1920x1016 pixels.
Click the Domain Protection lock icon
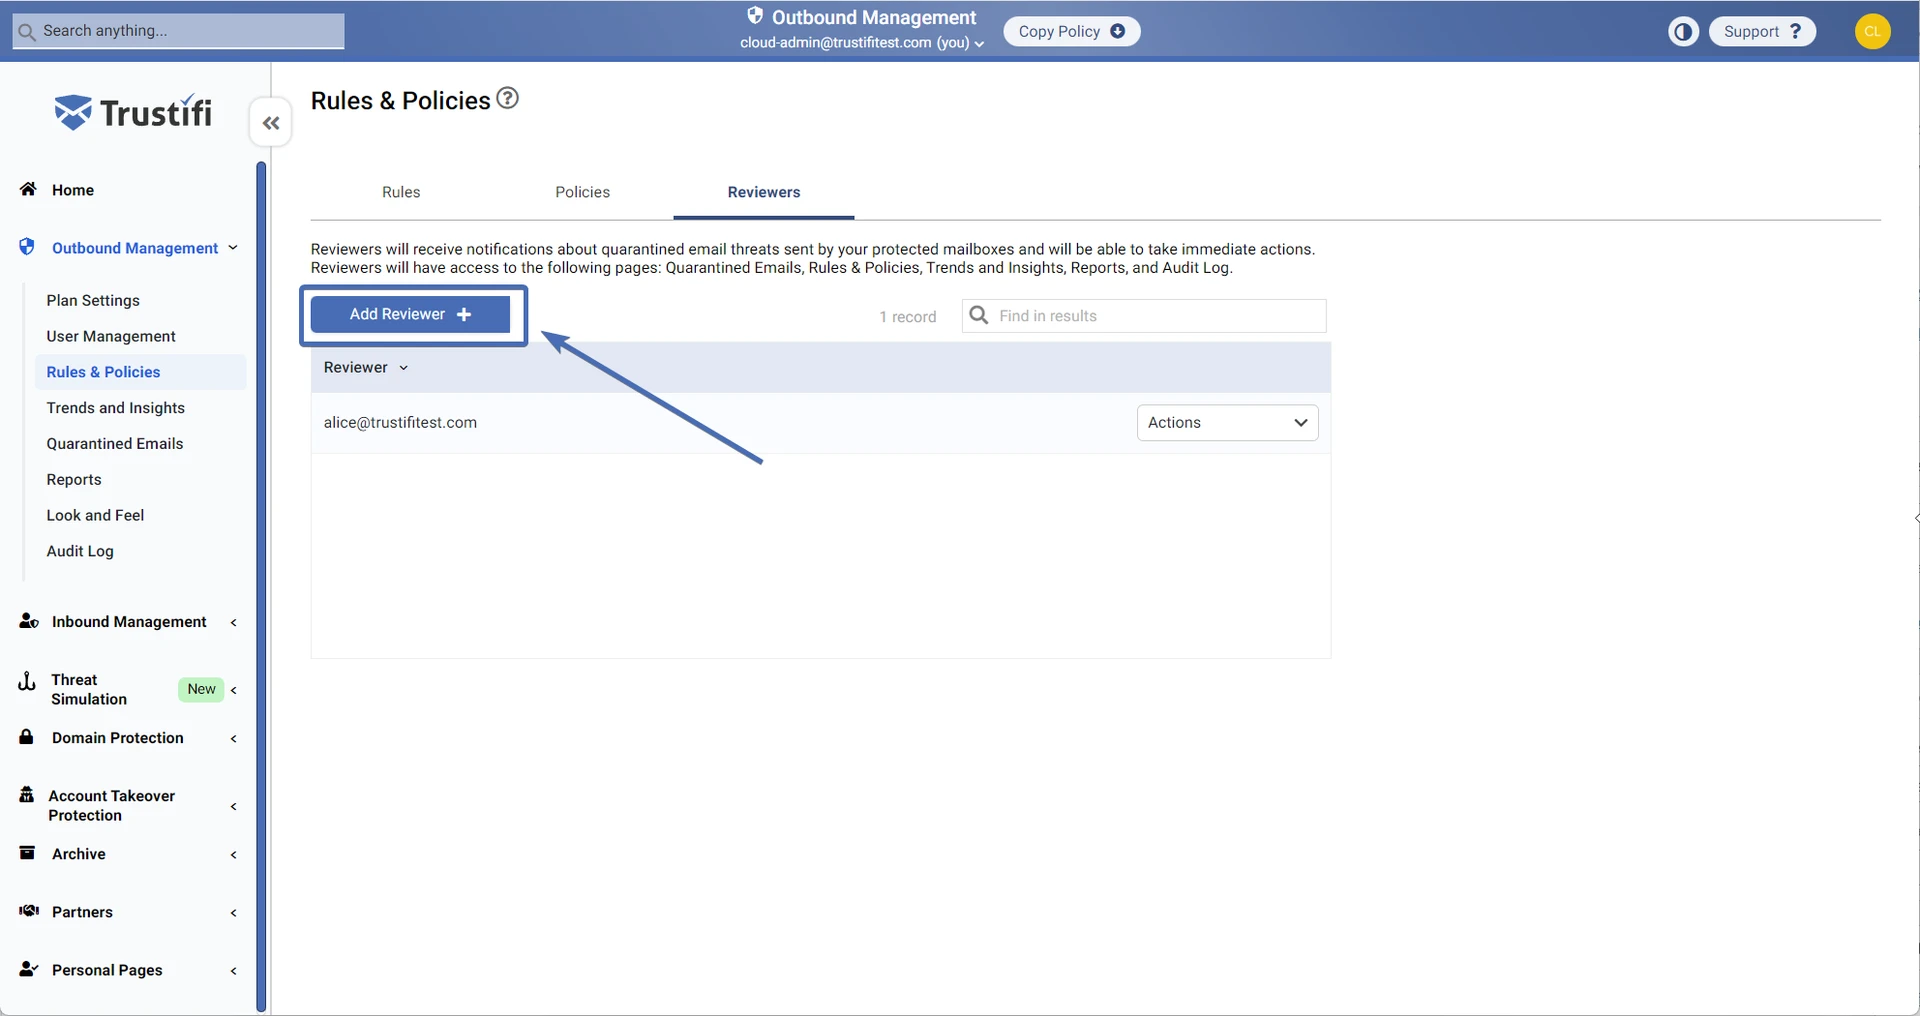point(27,737)
